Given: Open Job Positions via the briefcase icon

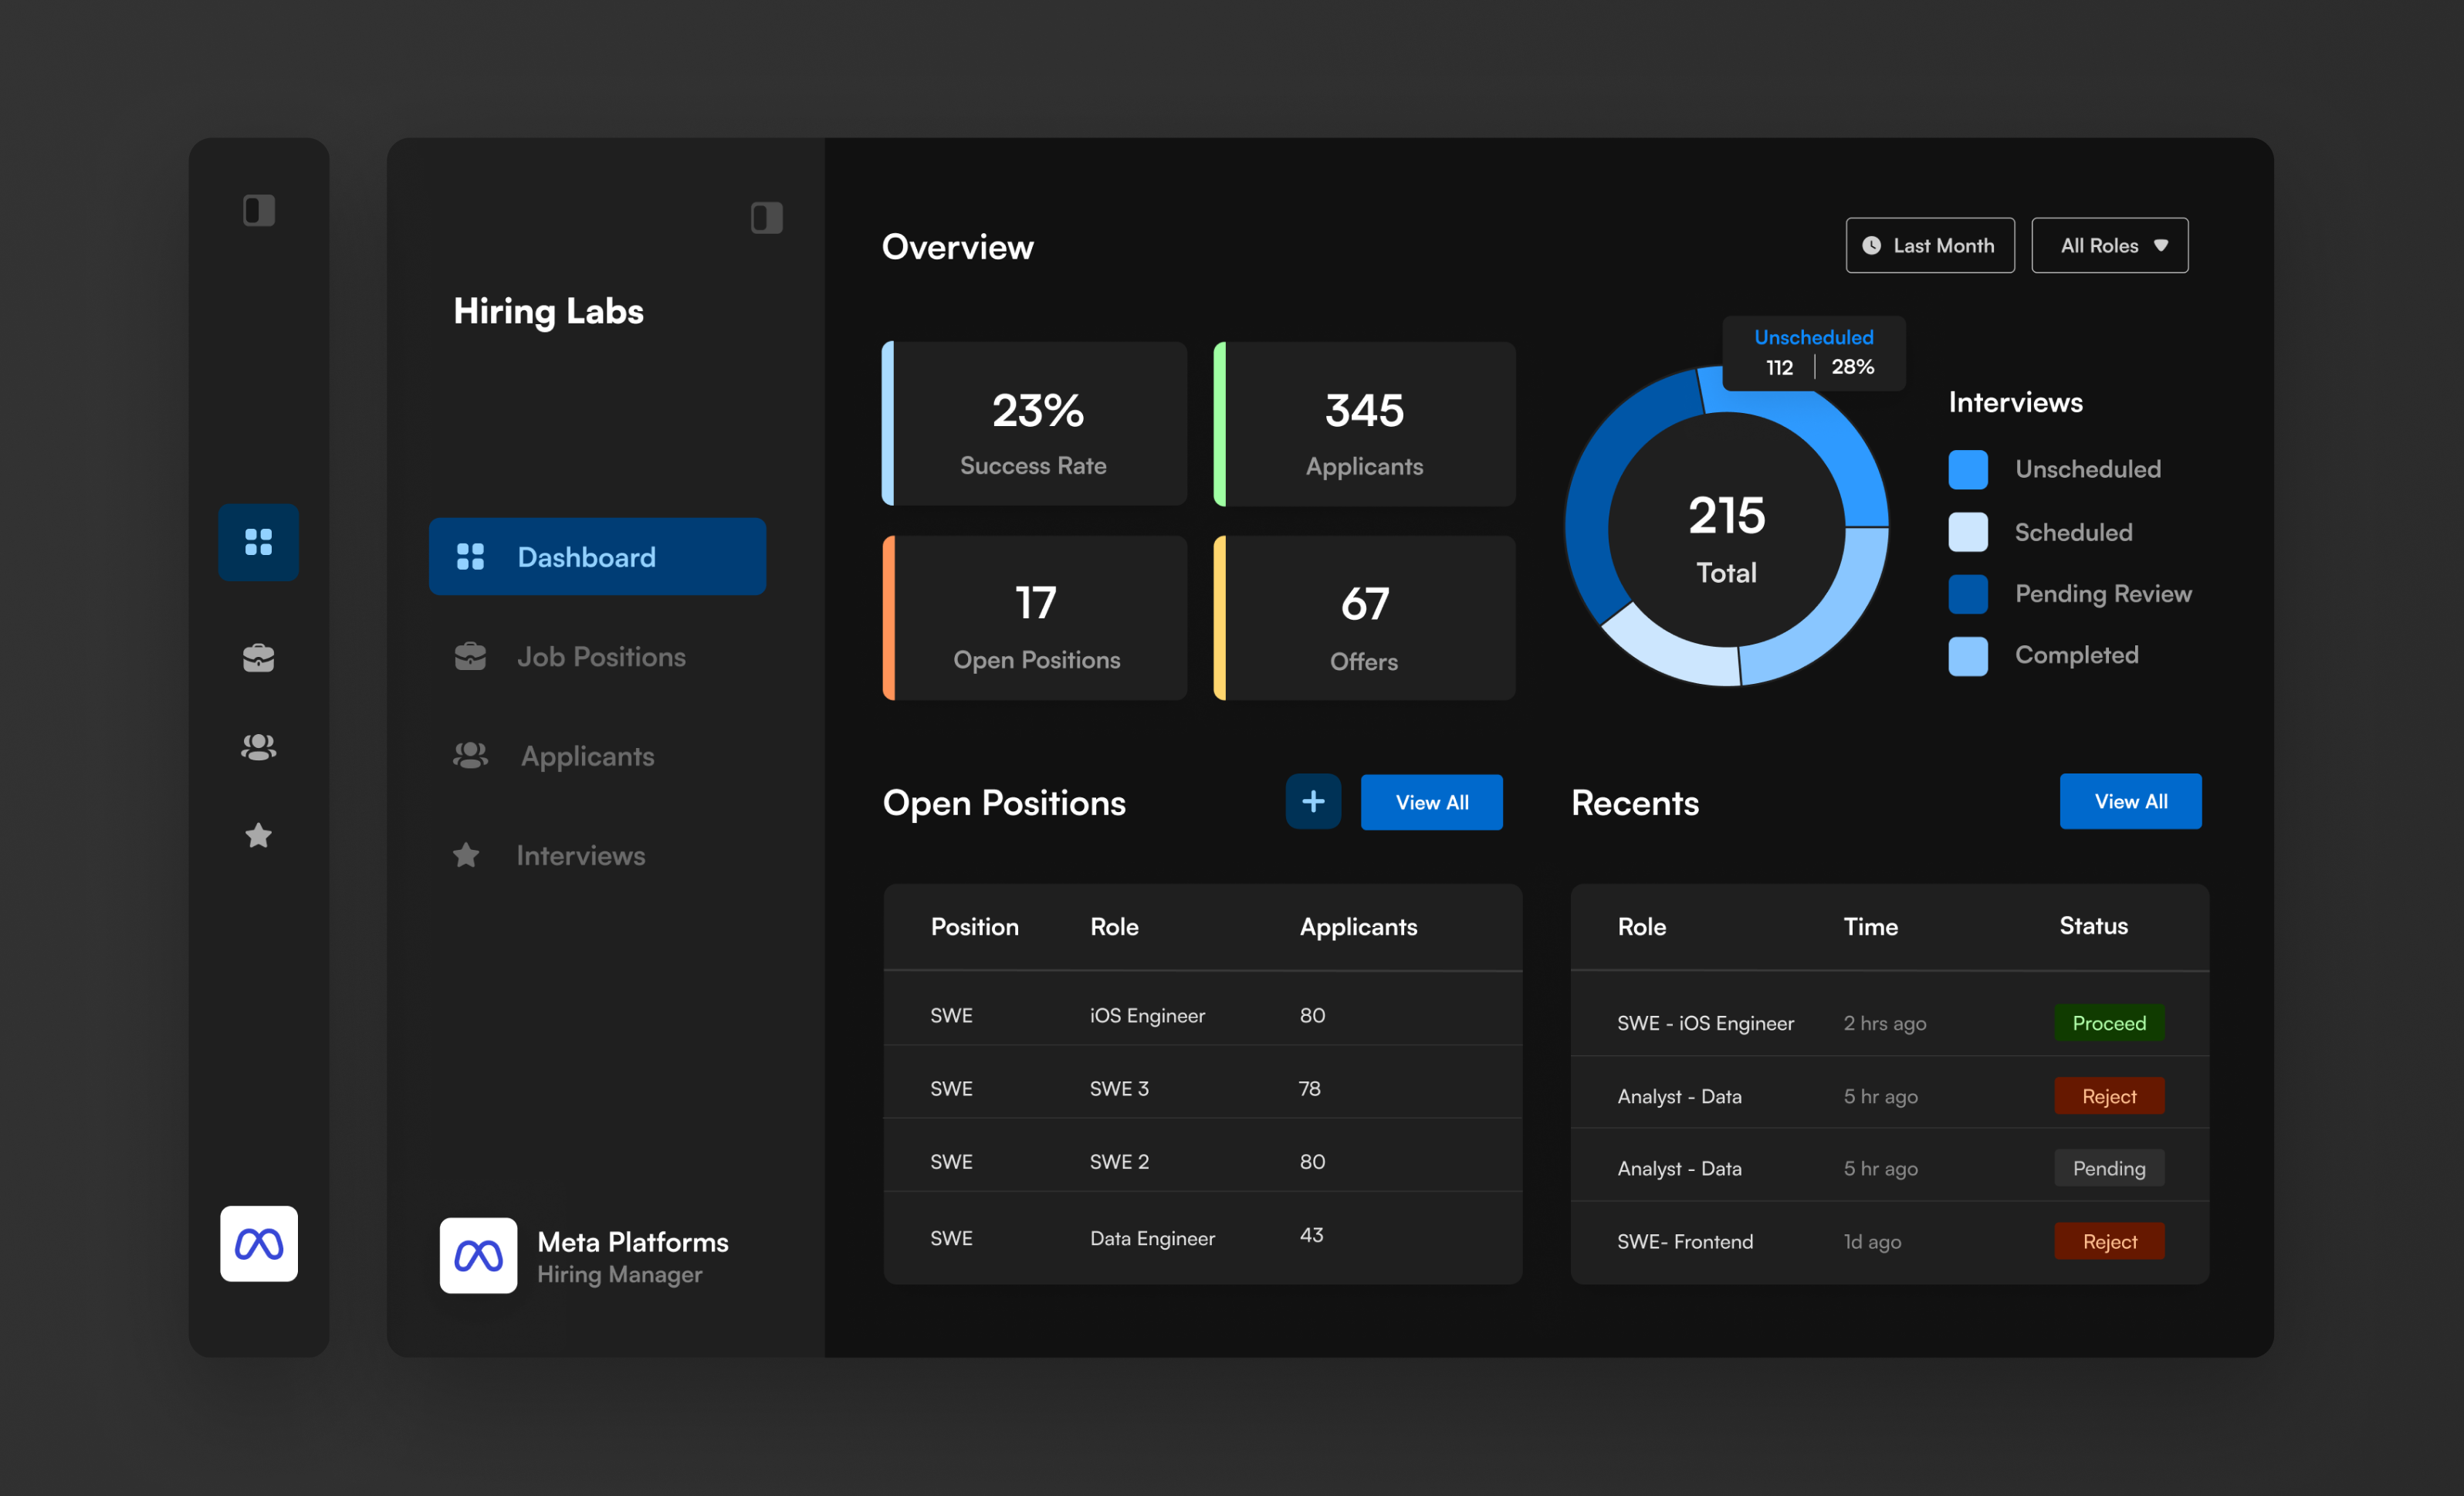Looking at the screenshot, I should [258, 656].
